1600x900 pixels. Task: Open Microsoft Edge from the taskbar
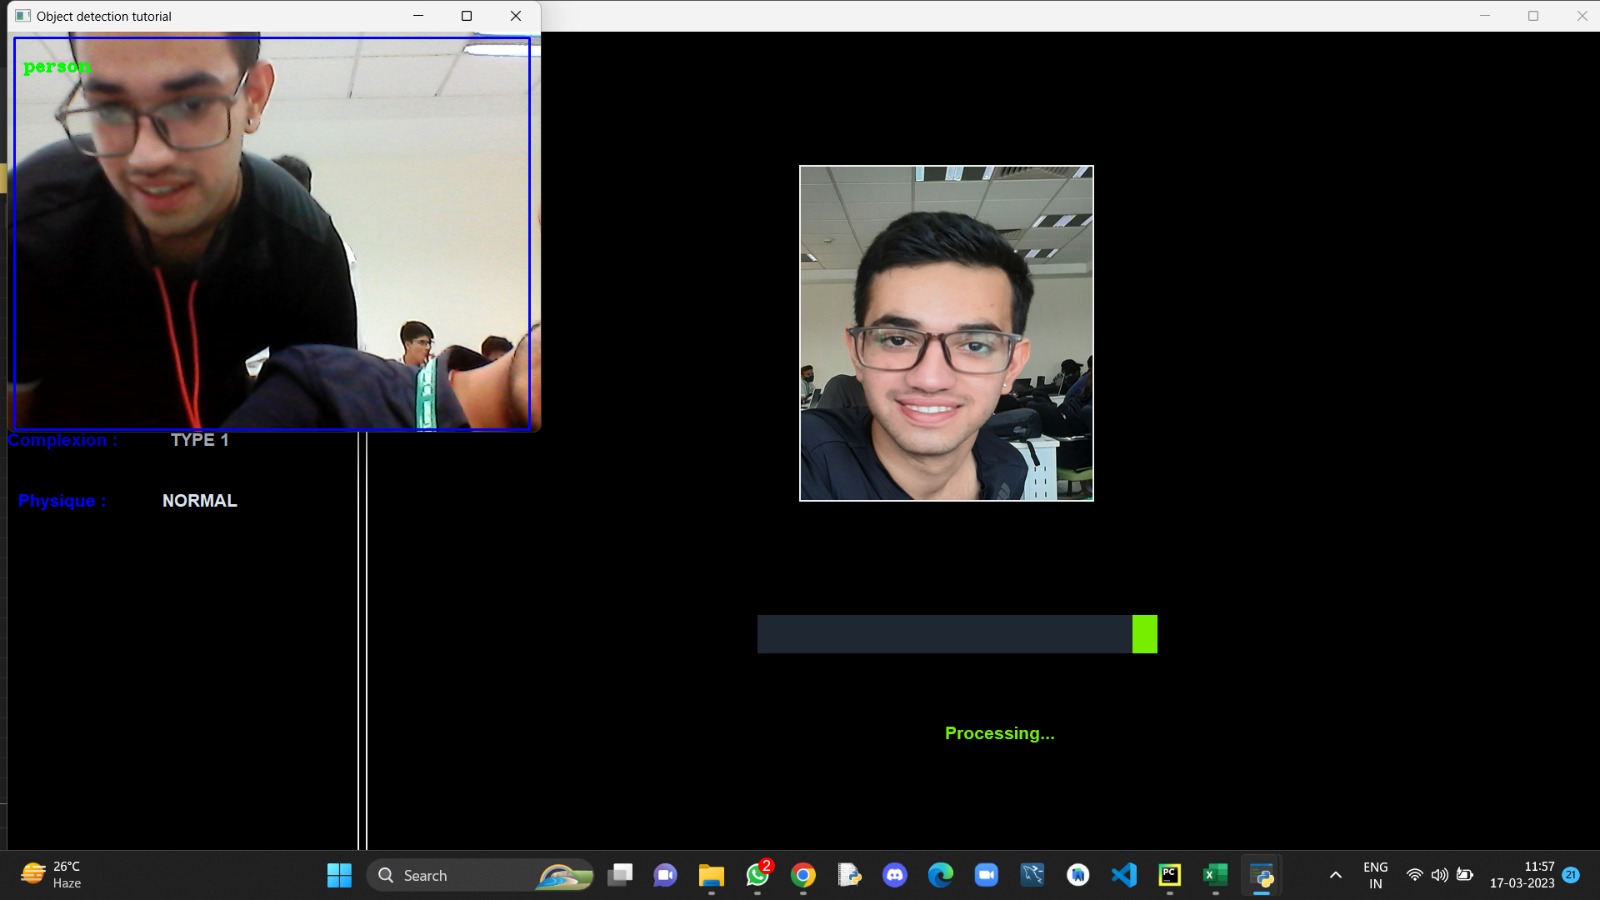[x=940, y=875]
